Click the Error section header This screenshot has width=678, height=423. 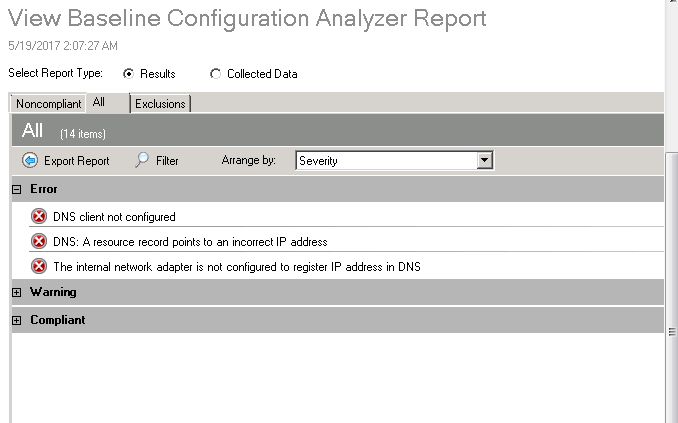(x=338, y=189)
